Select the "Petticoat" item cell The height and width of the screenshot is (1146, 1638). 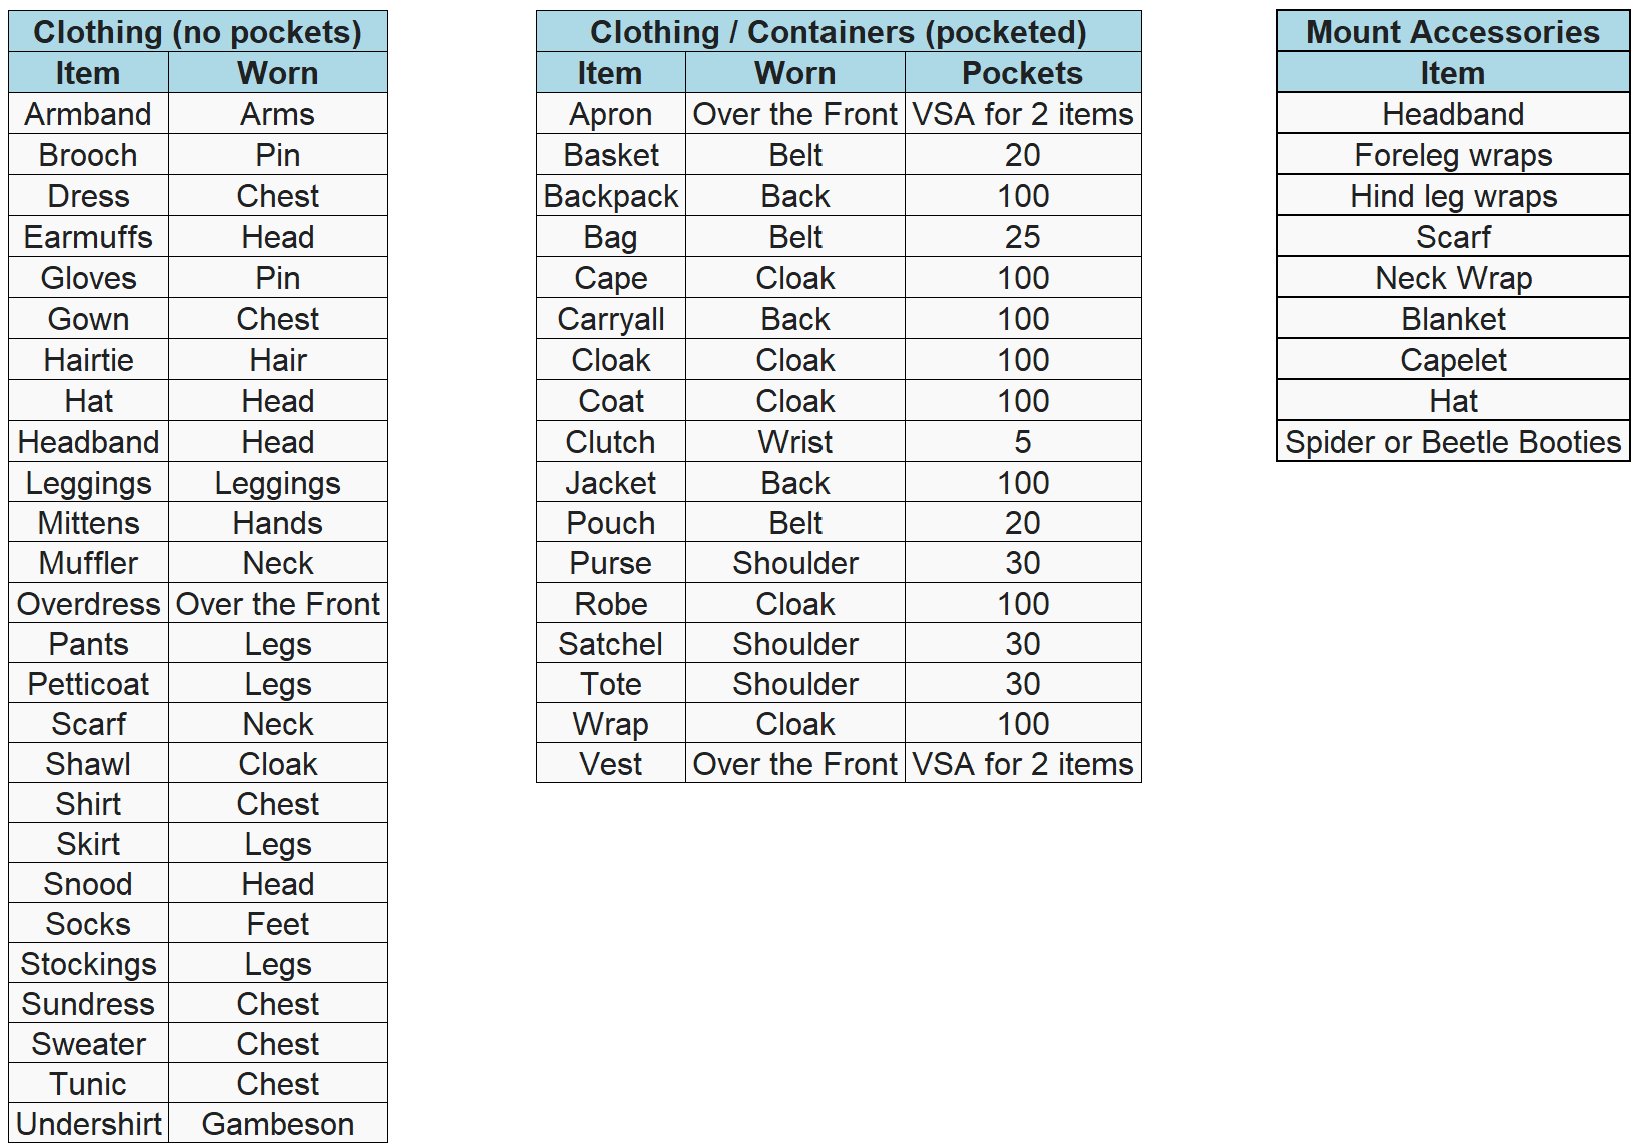88,684
